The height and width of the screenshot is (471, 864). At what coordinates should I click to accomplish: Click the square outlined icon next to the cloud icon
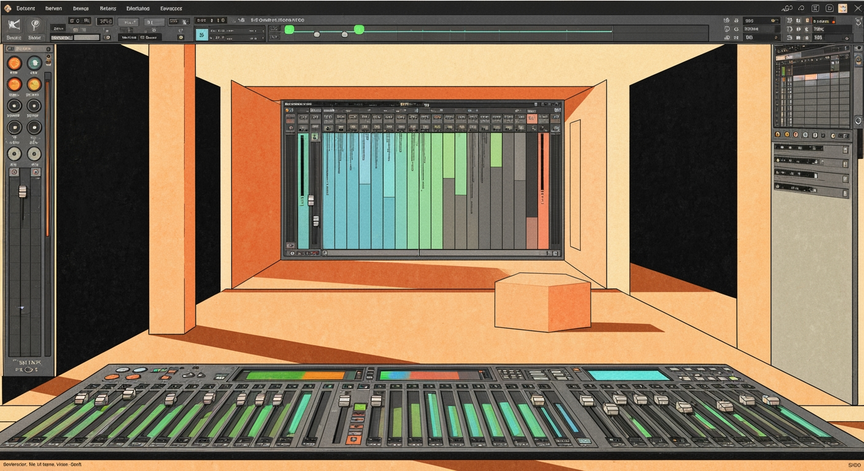click(815, 8)
